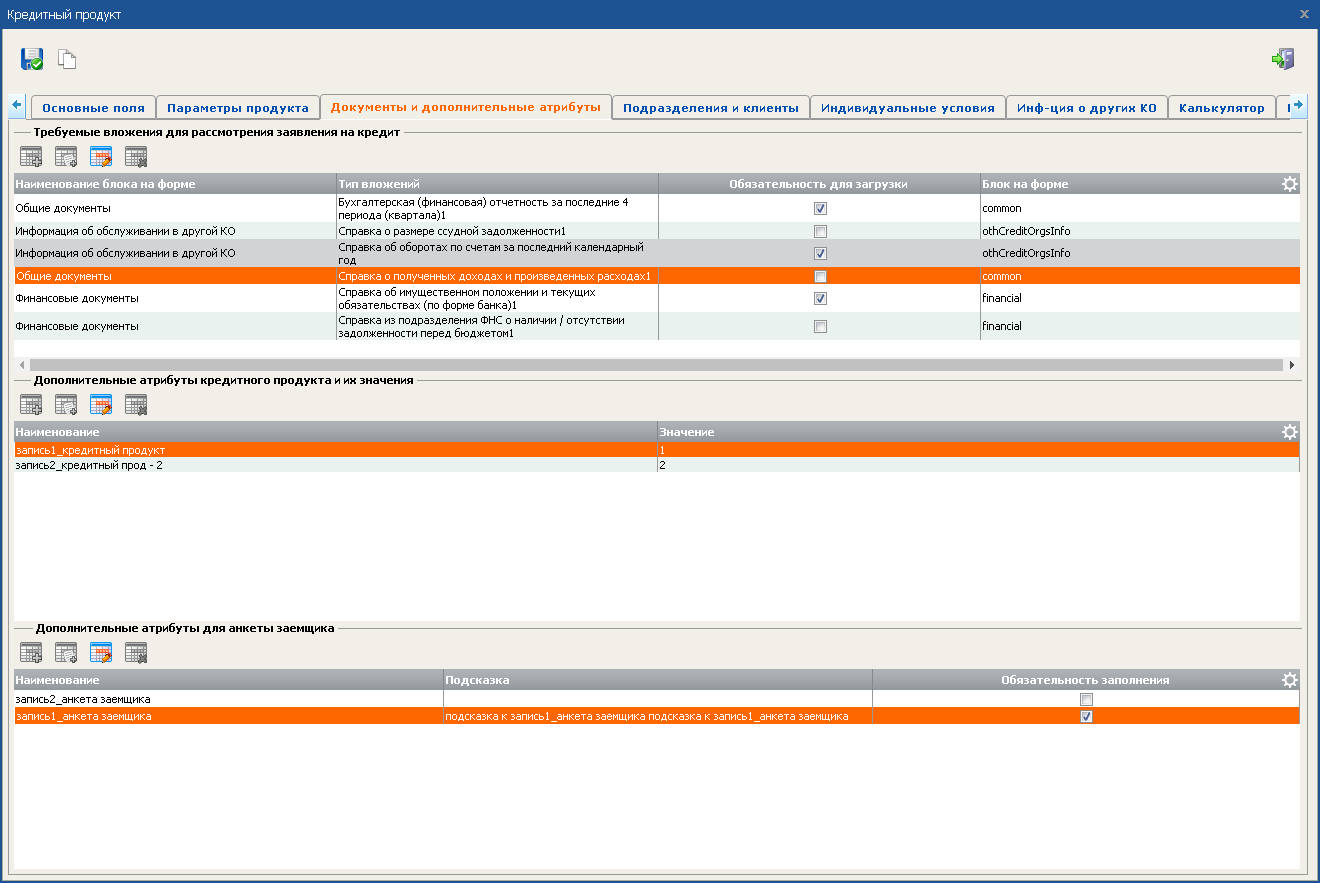Open column settings gear of required attachments table
This screenshot has height=883, width=1320.
coord(1290,184)
